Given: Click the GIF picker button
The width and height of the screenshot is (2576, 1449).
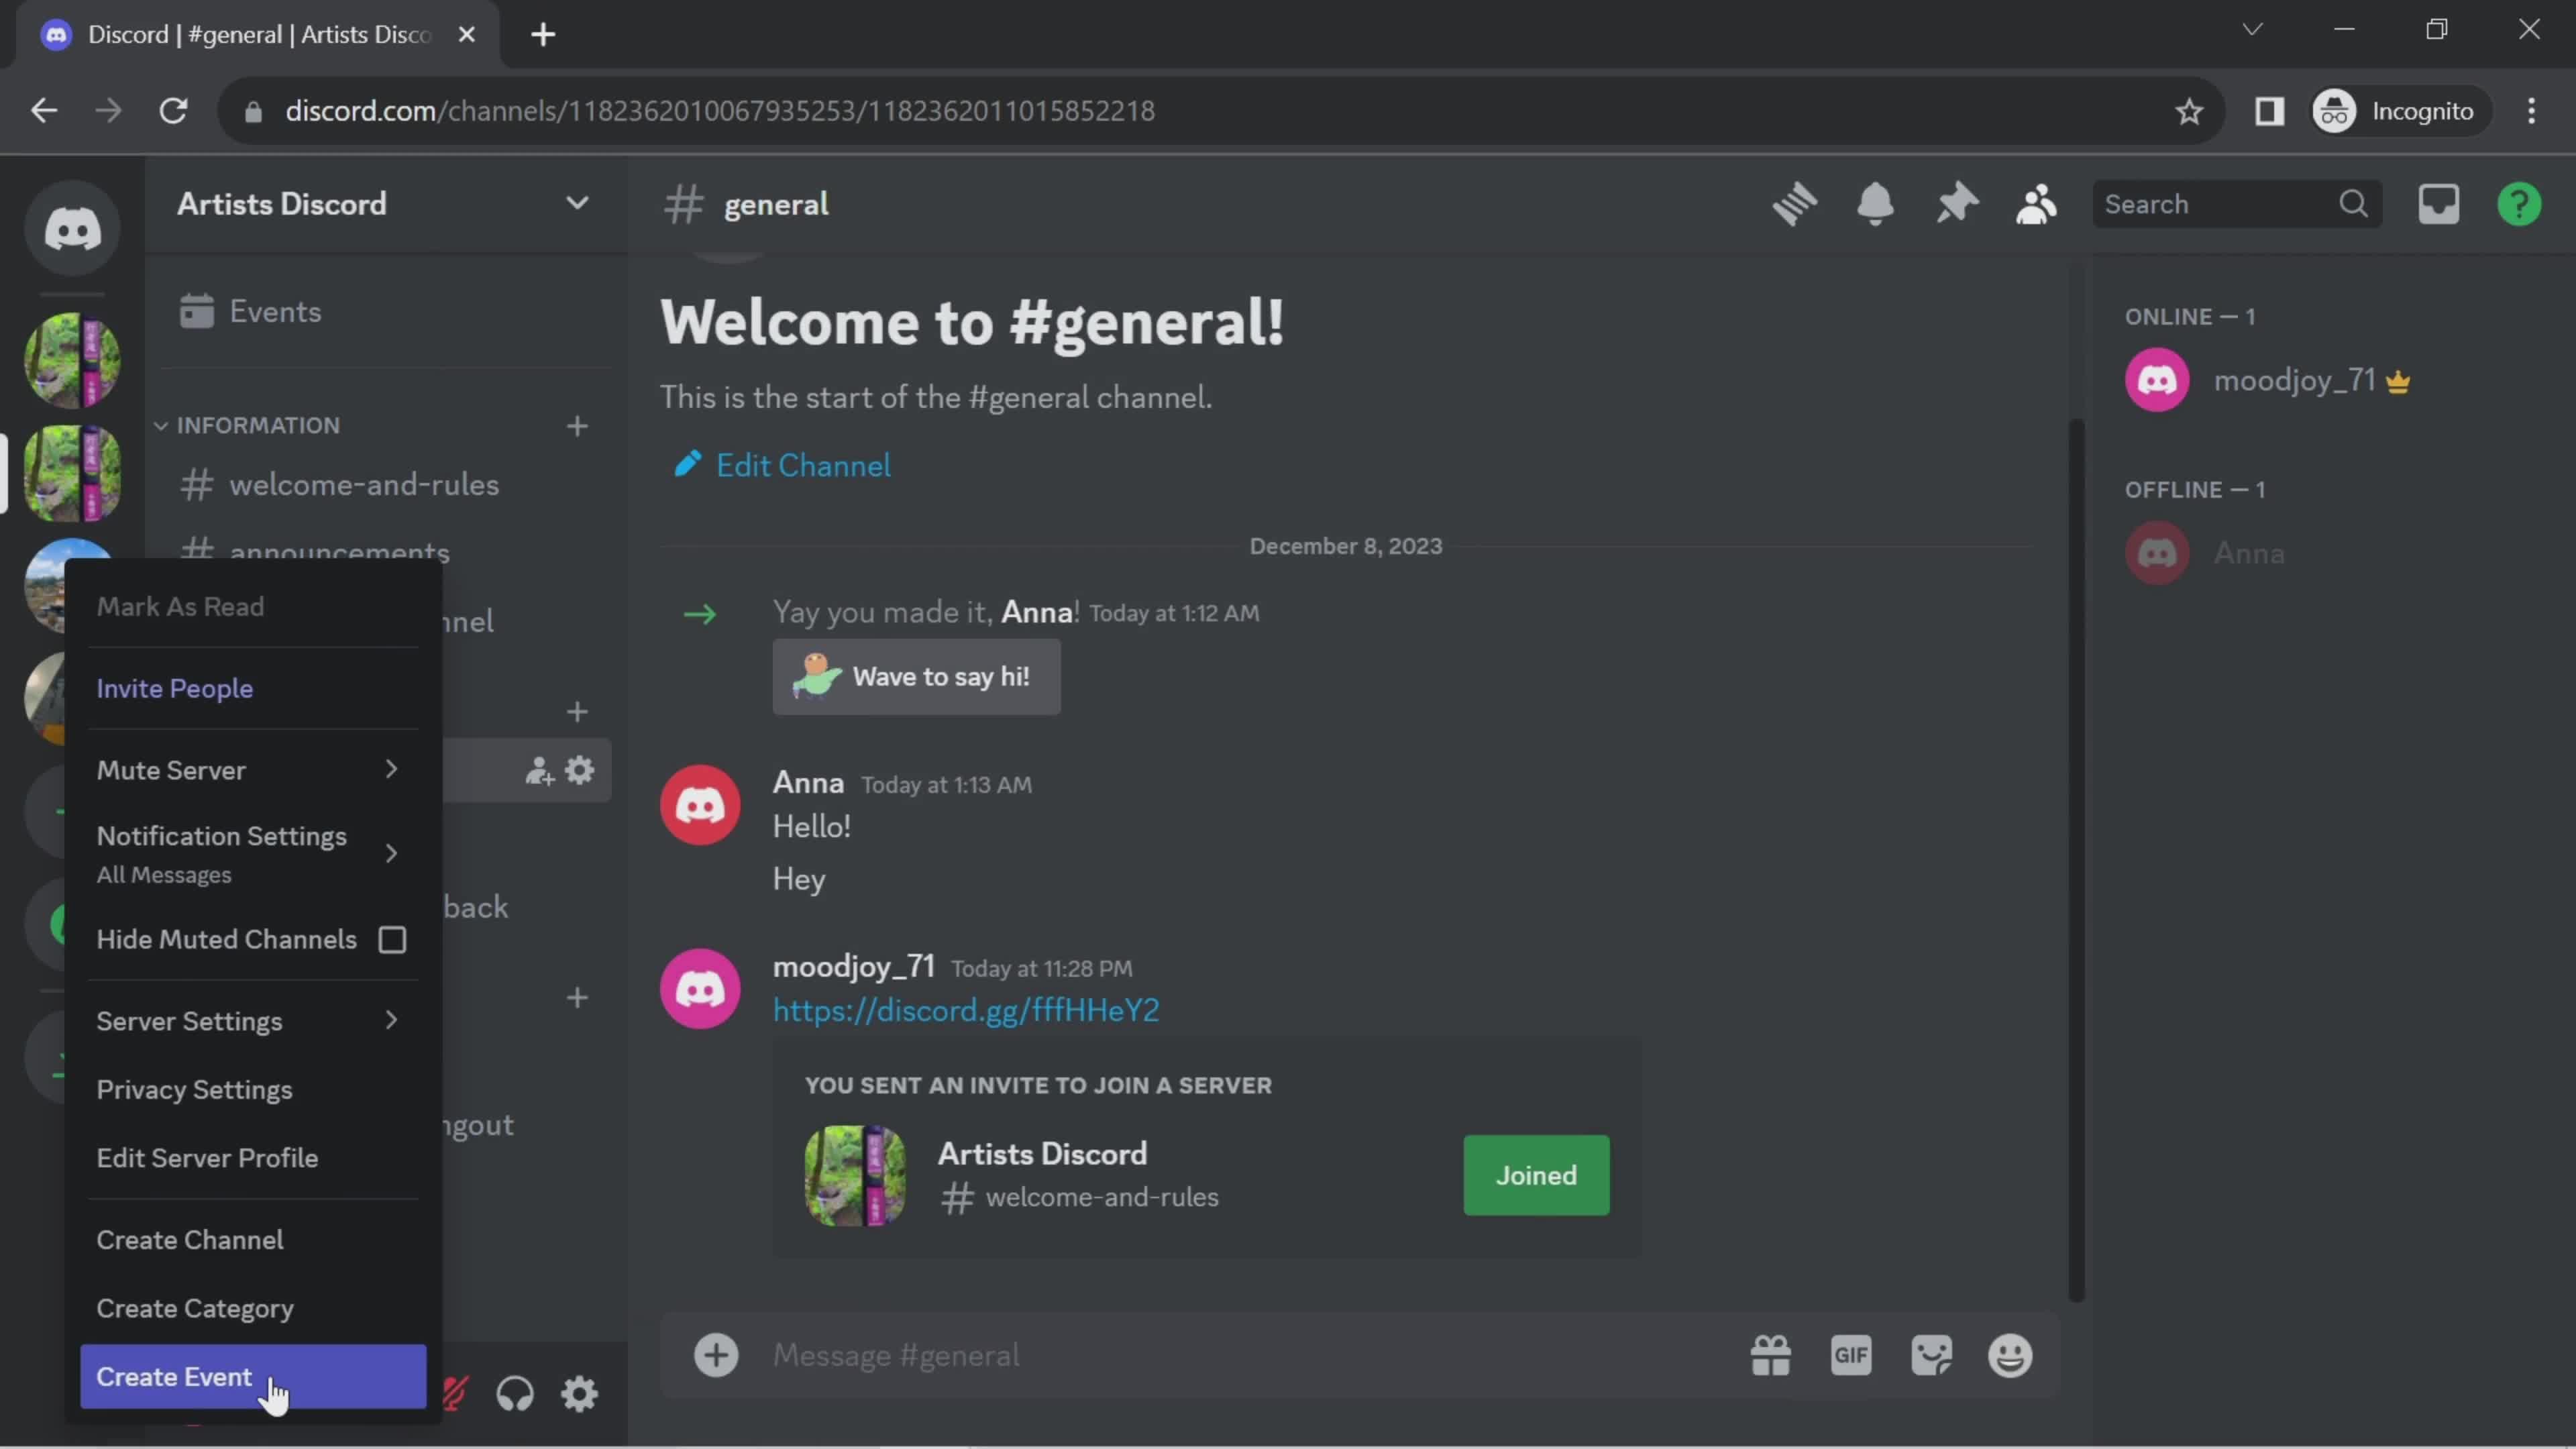Looking at the screenshot, I should point(1851,1354).
